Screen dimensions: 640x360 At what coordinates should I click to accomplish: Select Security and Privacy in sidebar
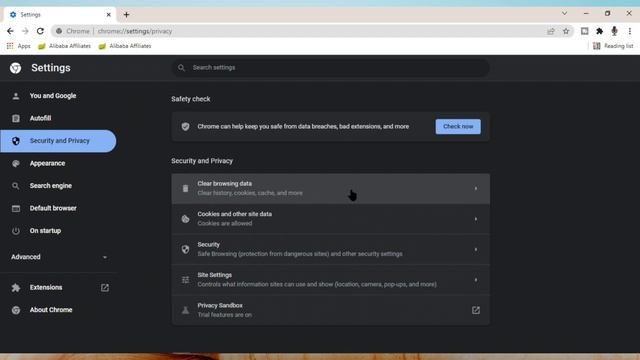[x=58, y=141]
